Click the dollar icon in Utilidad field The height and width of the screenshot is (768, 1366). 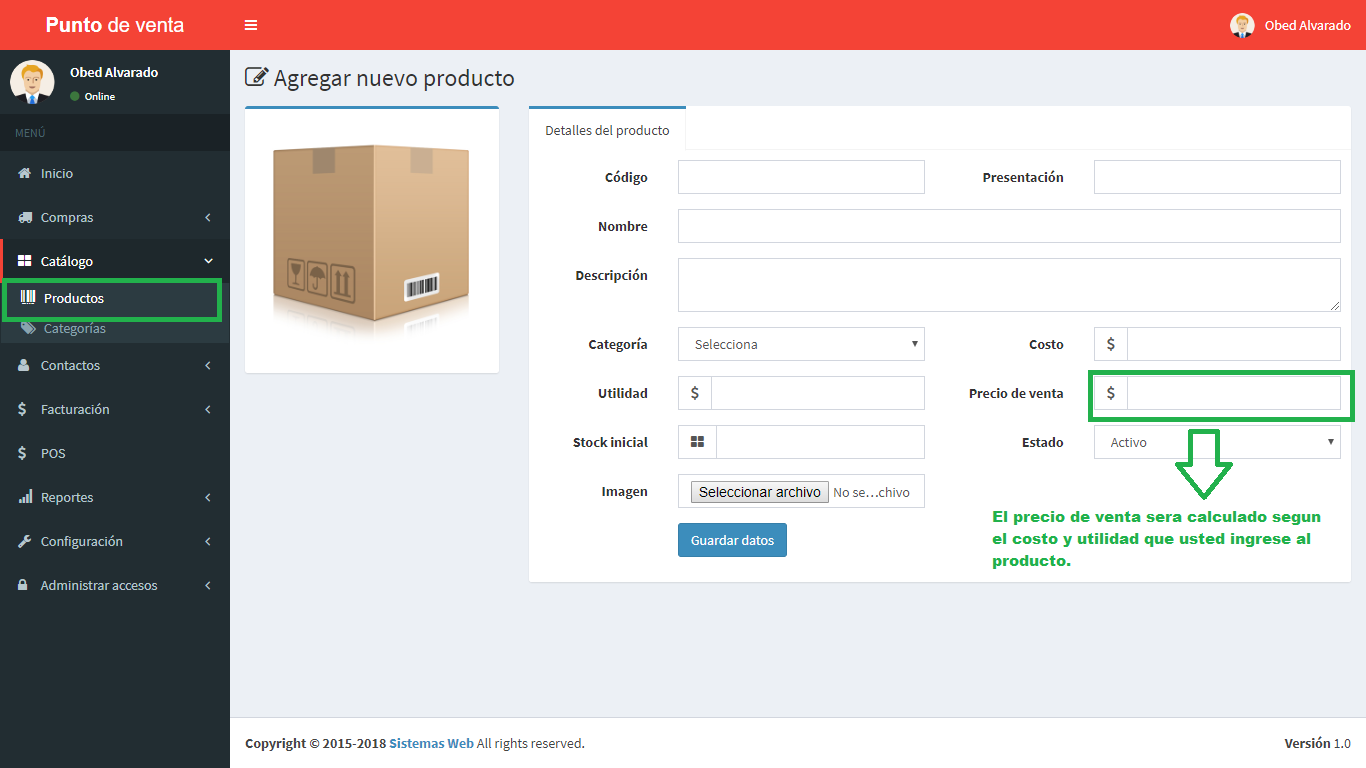695,393
